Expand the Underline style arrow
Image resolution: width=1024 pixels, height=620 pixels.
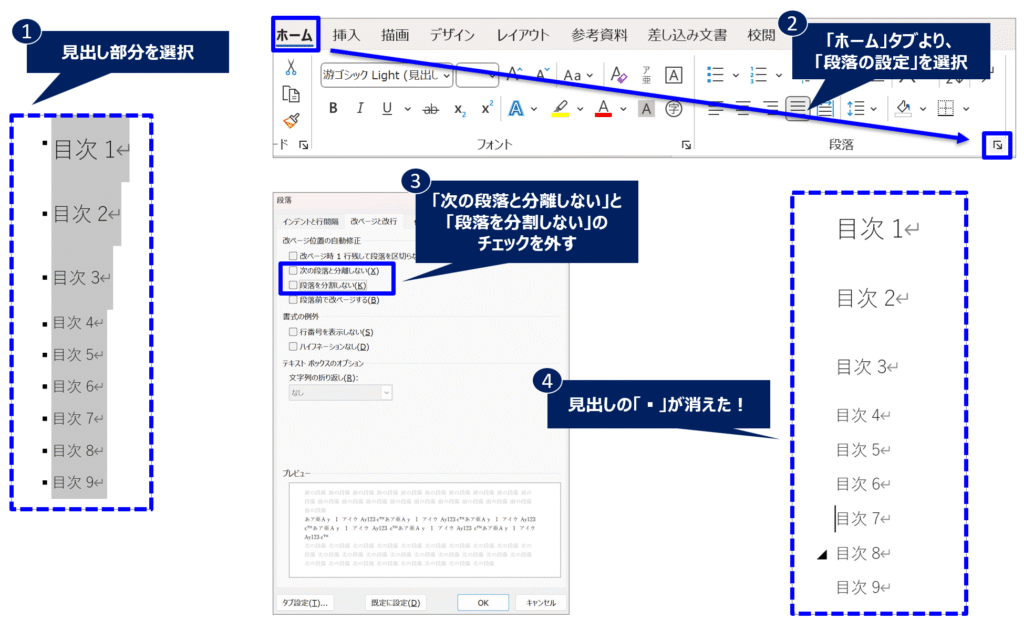407,109
